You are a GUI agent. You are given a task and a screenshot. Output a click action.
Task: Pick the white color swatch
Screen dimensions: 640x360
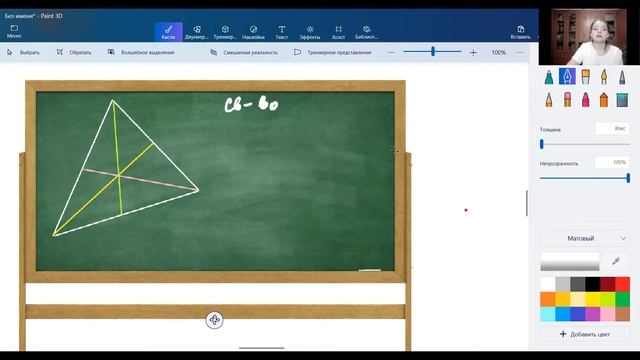547,284
